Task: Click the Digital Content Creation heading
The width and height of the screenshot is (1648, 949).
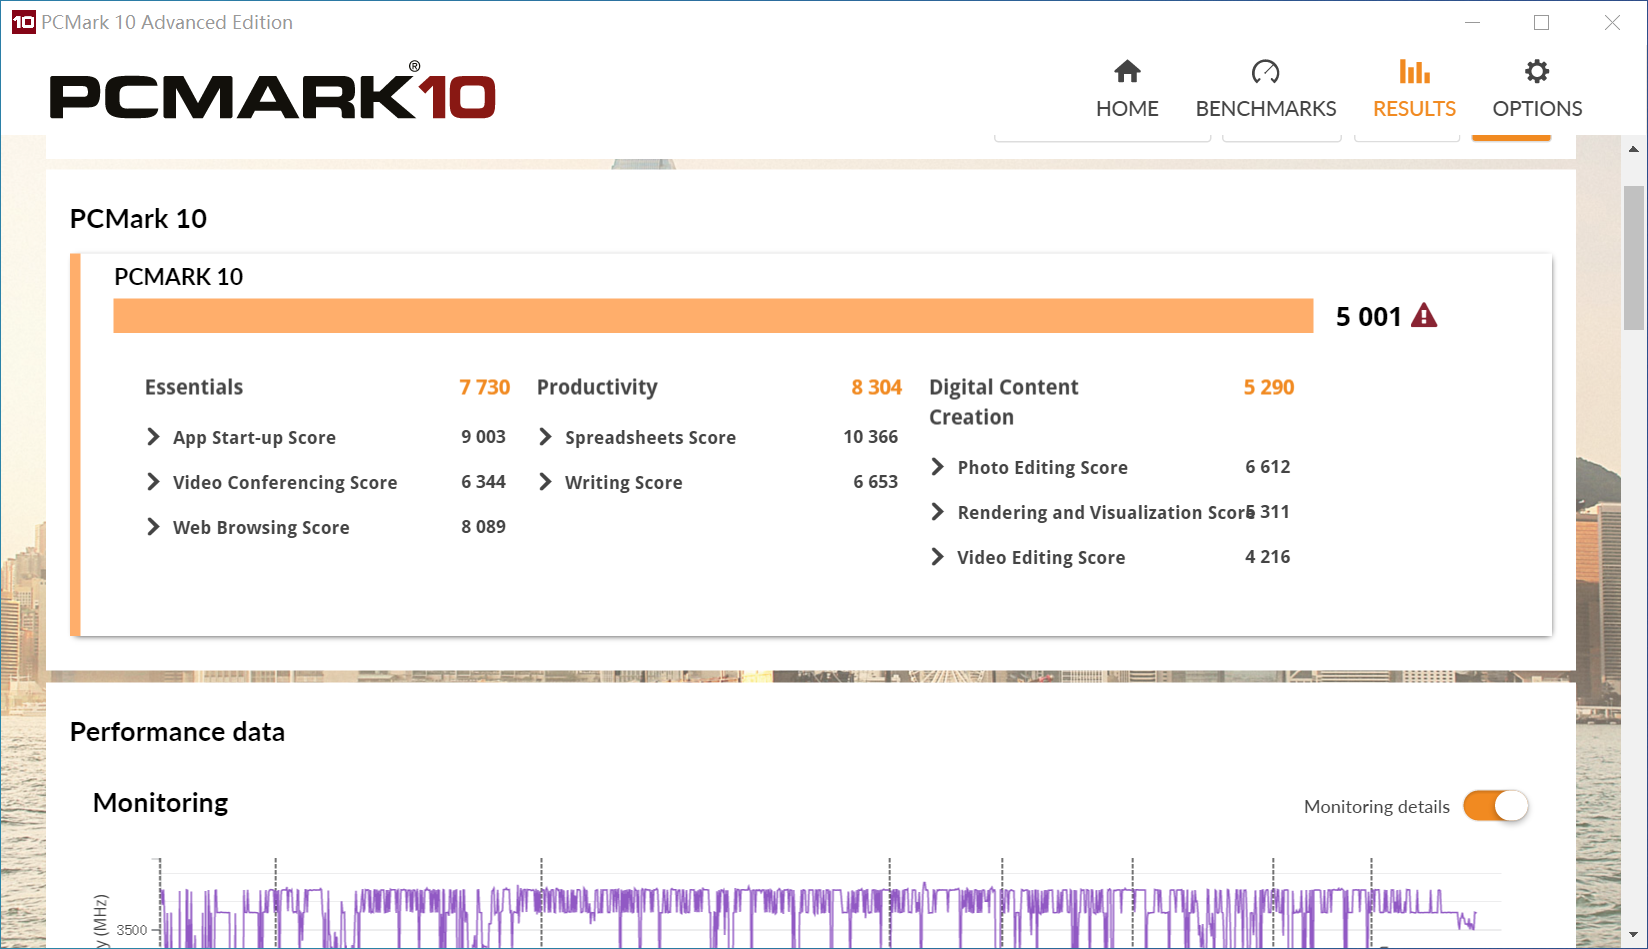Action: (x=1004, y=402)
